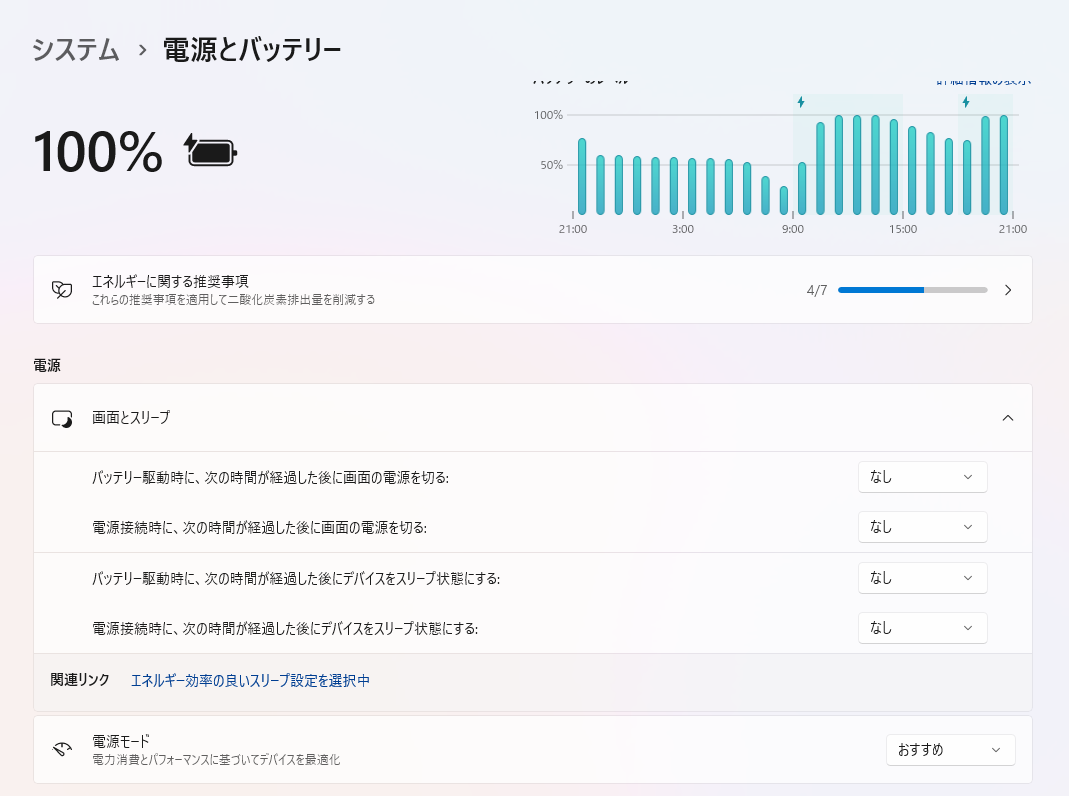This screenshot has height=796, width=1069.
Task: Click the rightmost bar in the battery chart
Action: click(x=1004, y=165)
